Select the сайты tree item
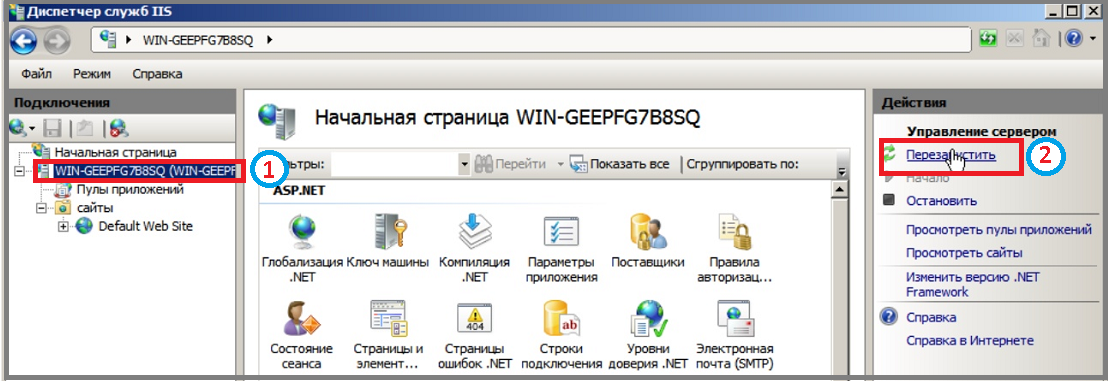The width and height of the screenshot is (1108, 381). pos(95,208)
